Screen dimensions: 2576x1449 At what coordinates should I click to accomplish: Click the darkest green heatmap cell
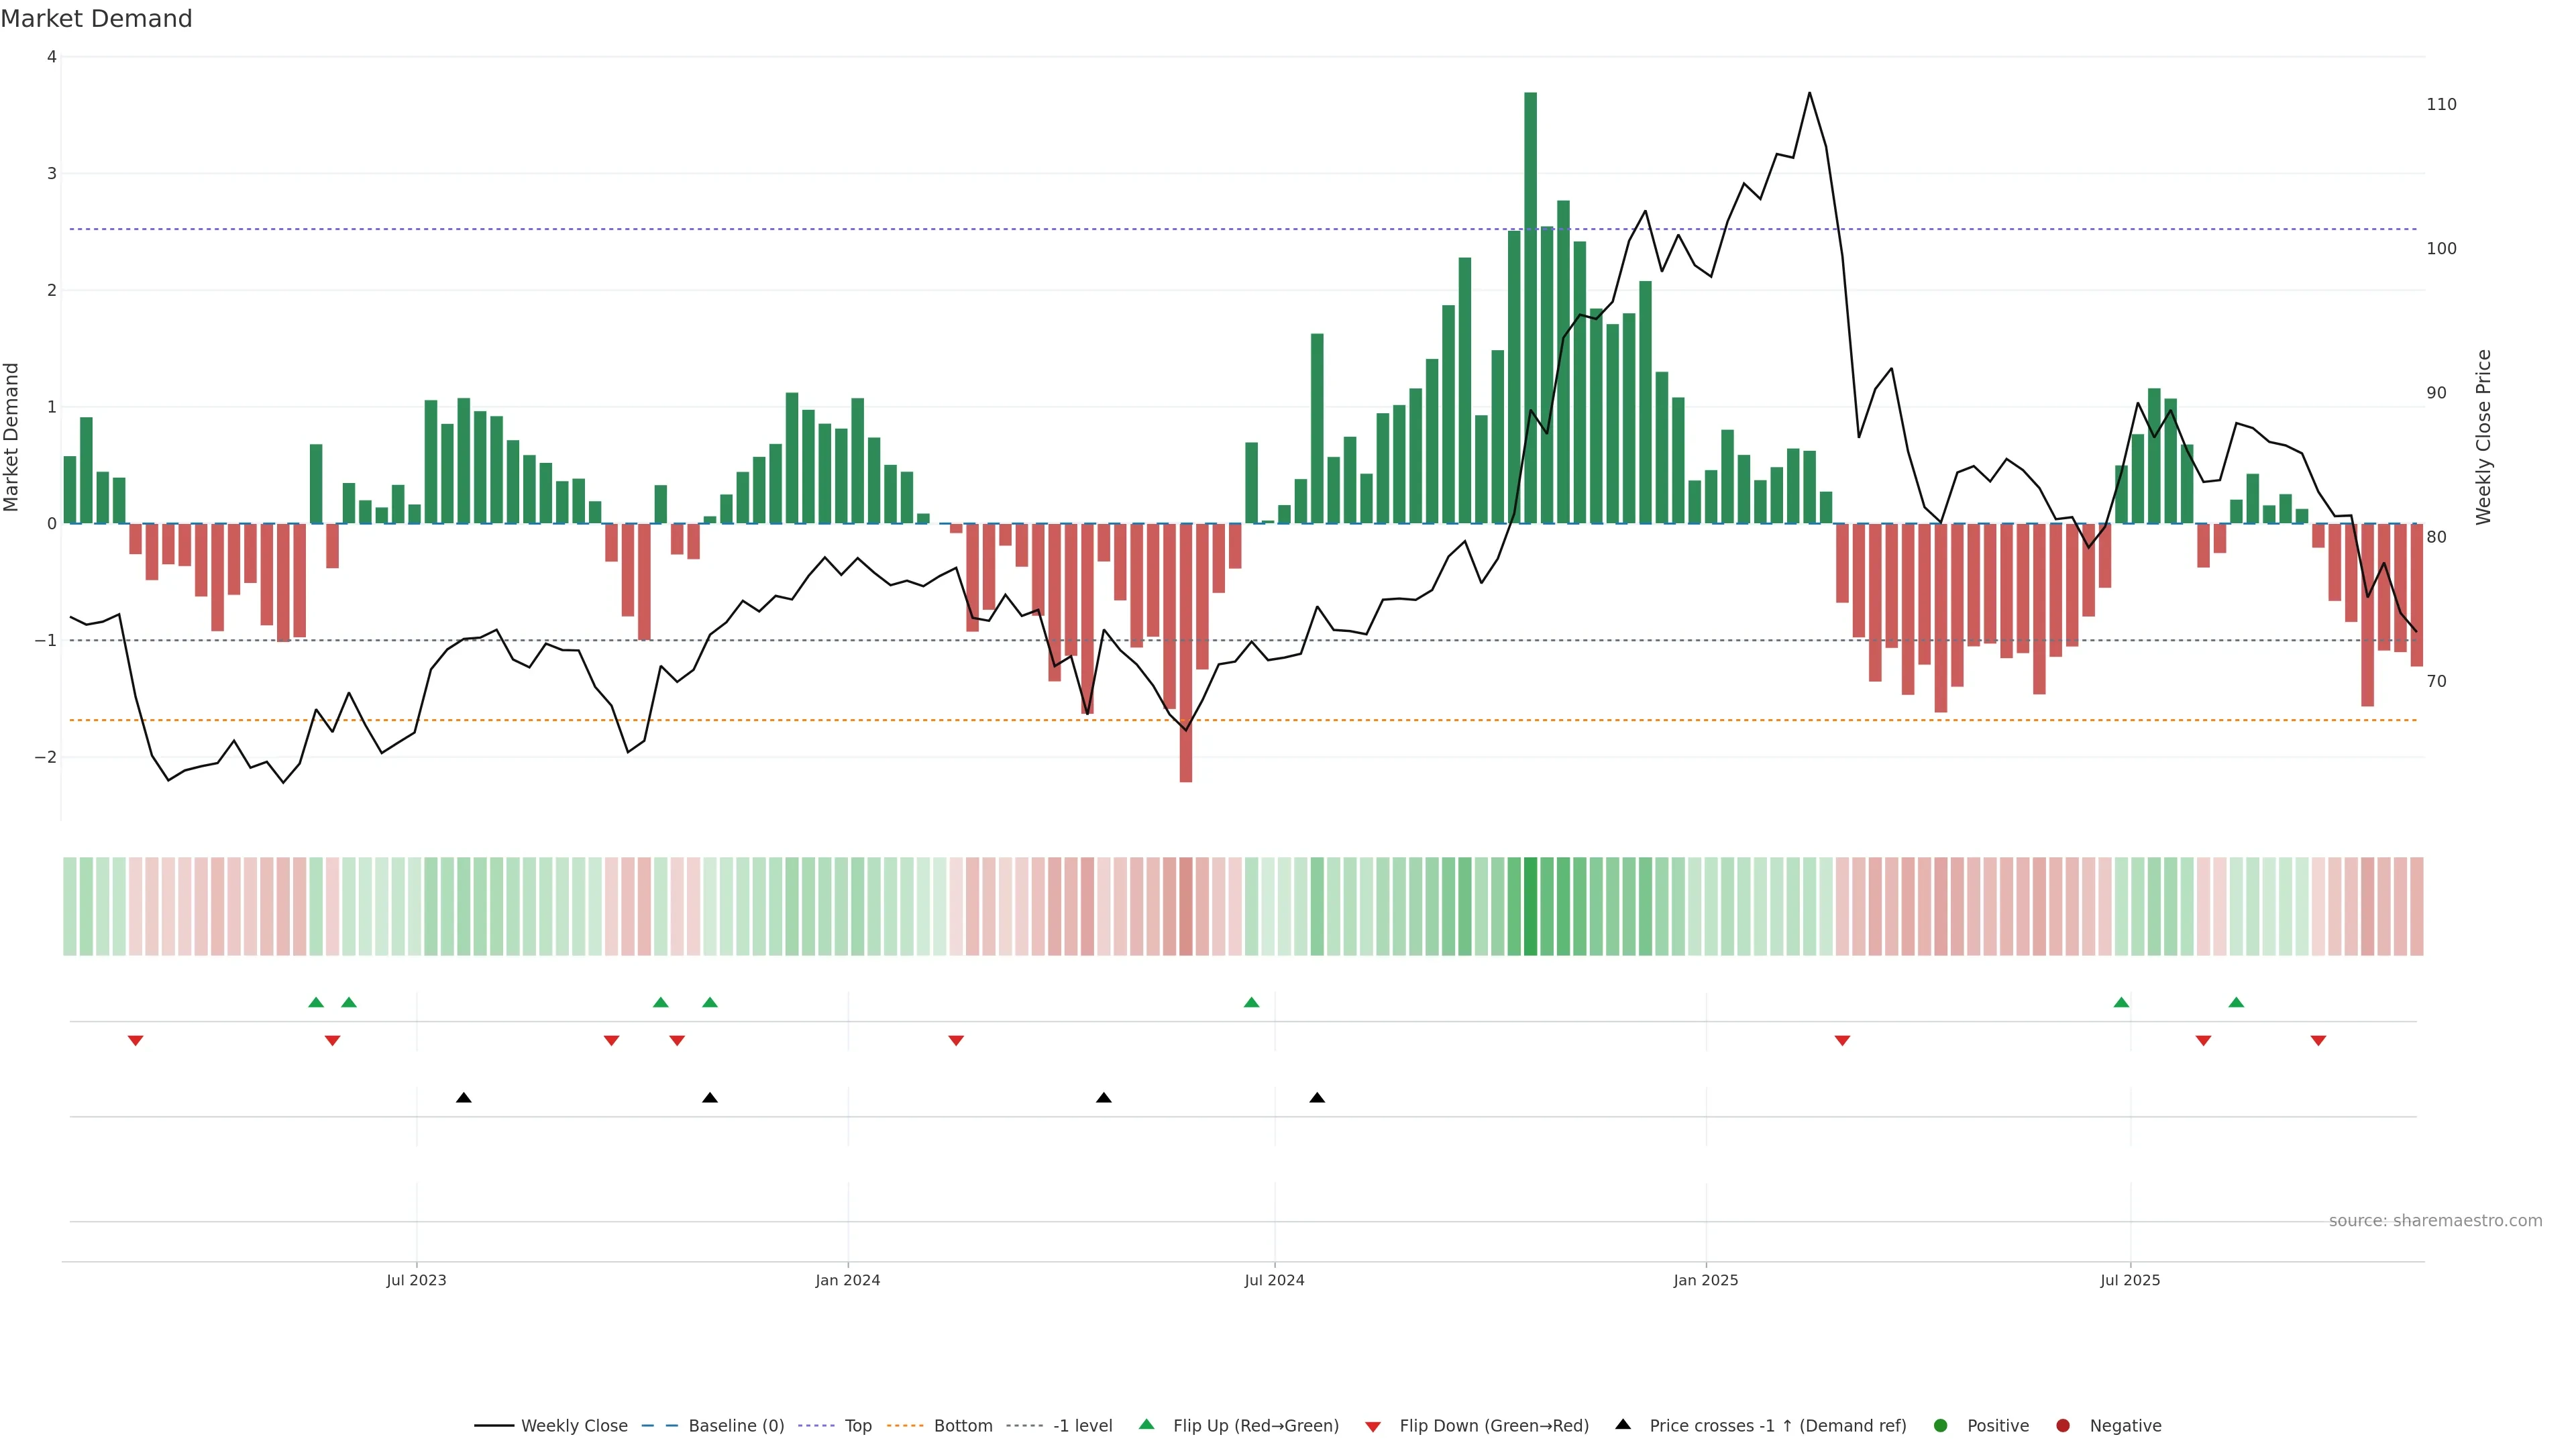click(1530, 906)
